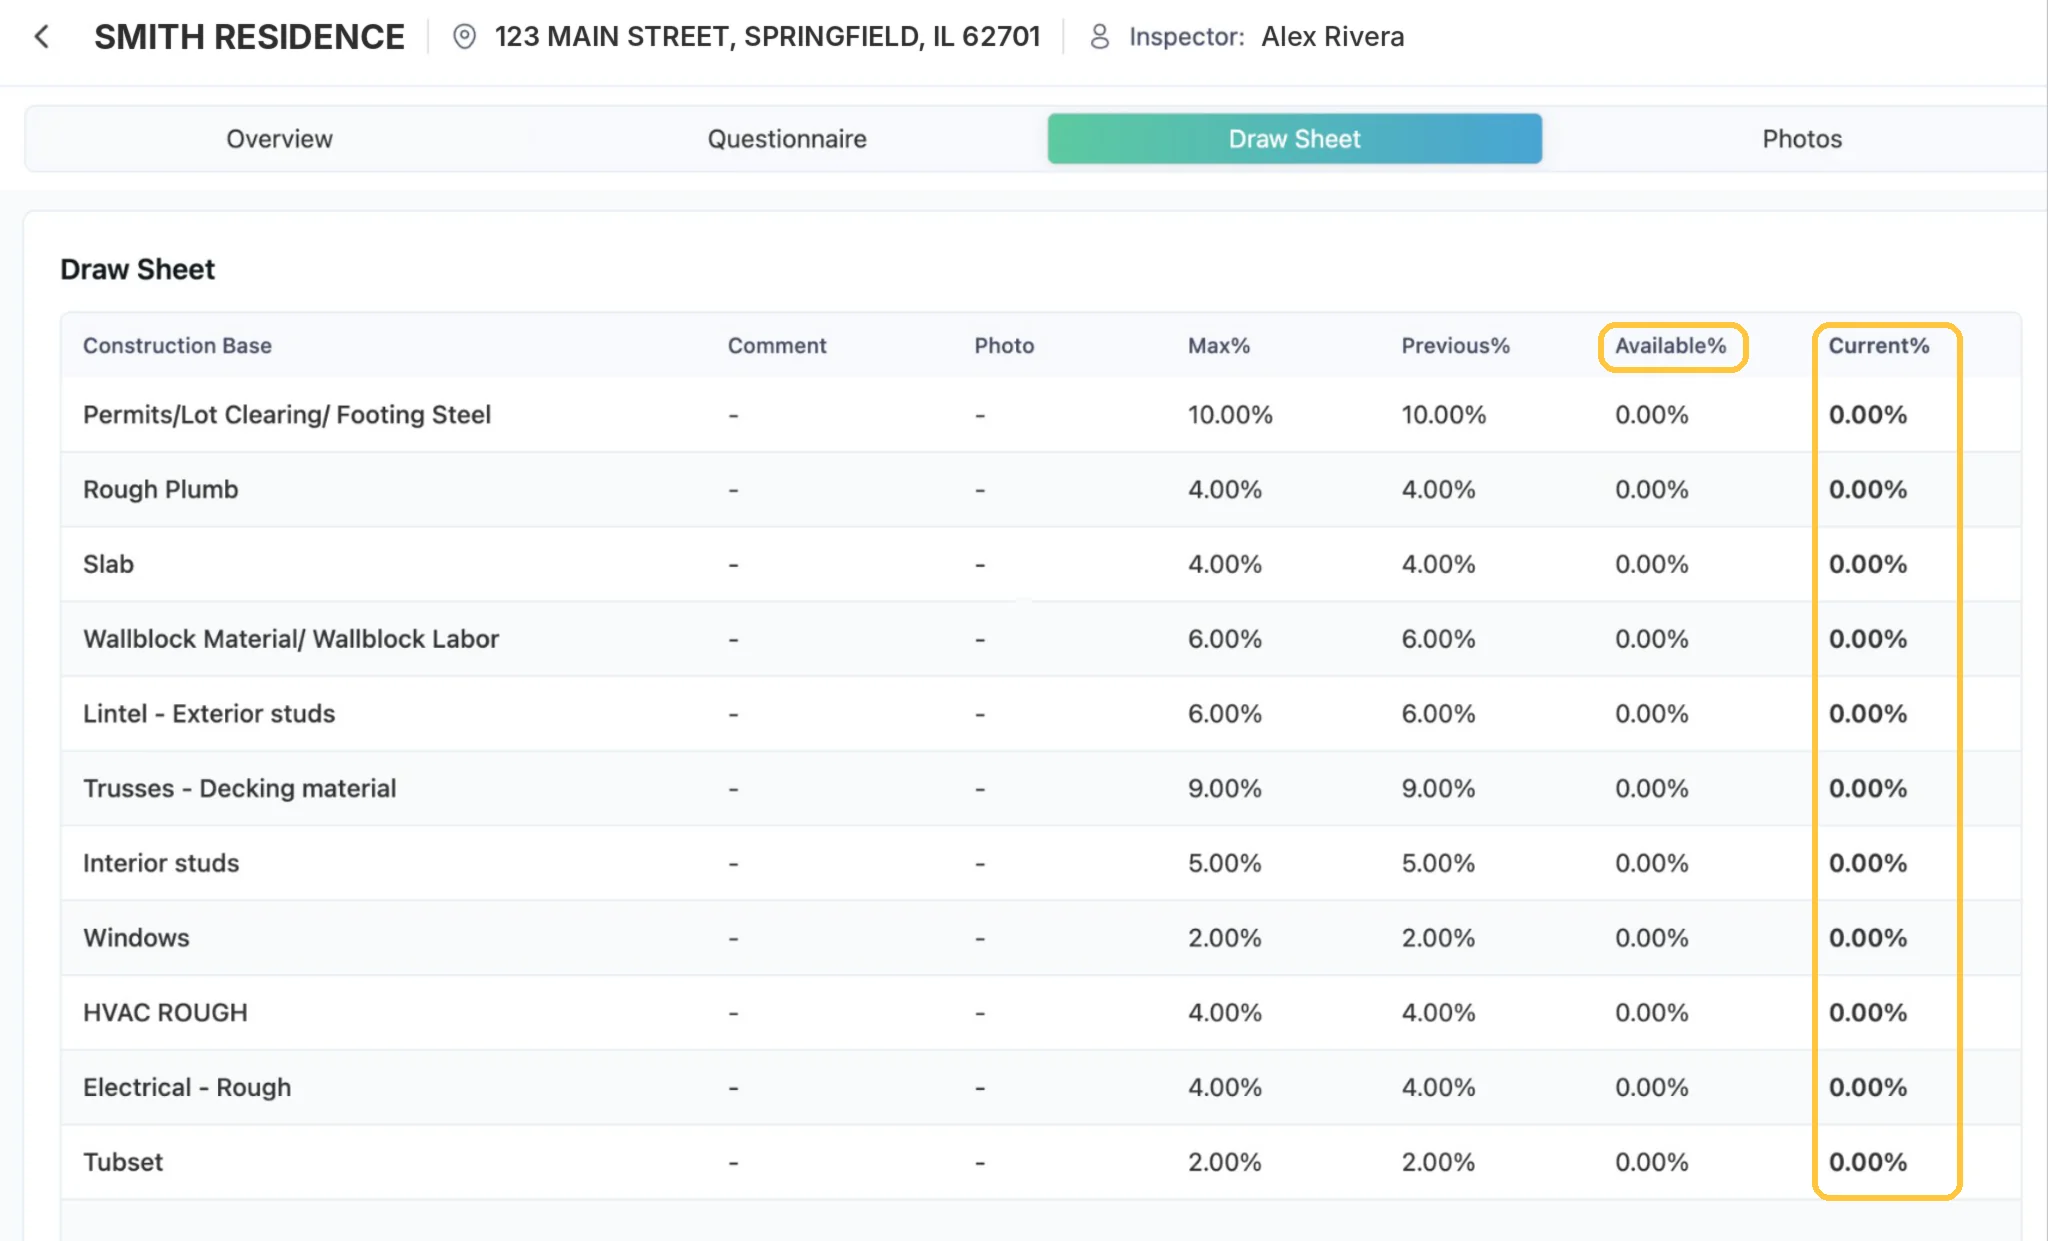Click the location pin icon
This screenshot has width=2048, height=1241.
pyautogui.click(x=464, y=37)
